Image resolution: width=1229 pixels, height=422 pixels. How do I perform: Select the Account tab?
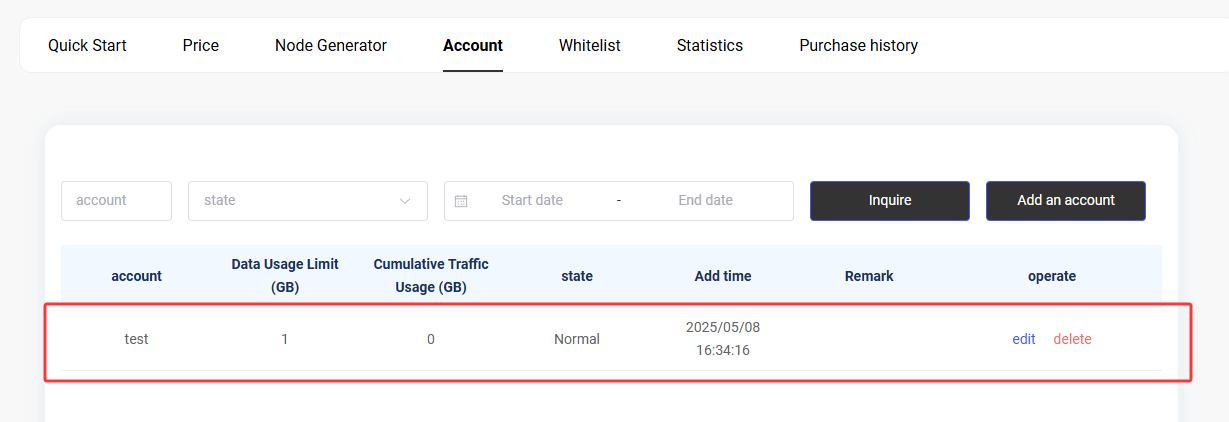click(473, 45)
